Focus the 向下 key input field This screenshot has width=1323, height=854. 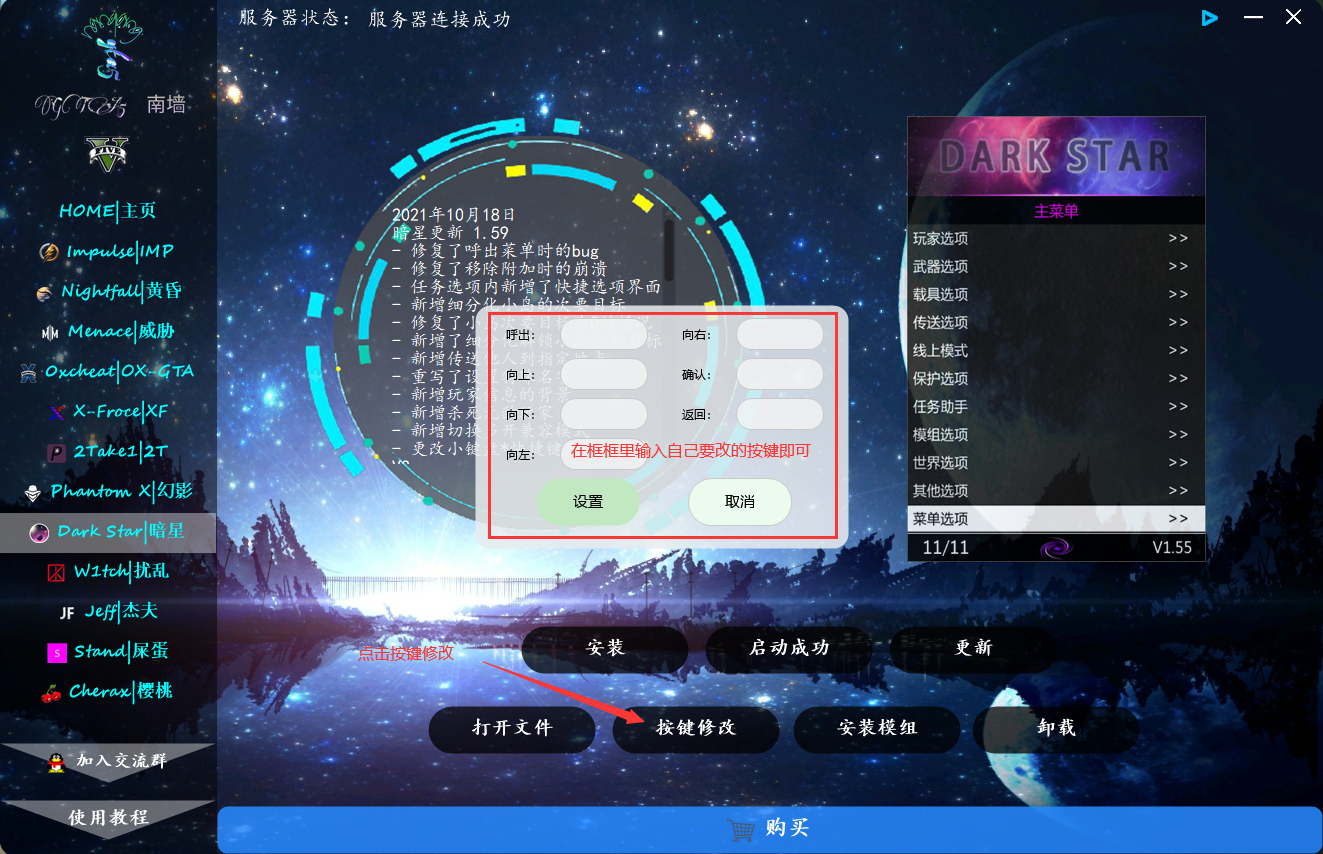coord(604,414)
